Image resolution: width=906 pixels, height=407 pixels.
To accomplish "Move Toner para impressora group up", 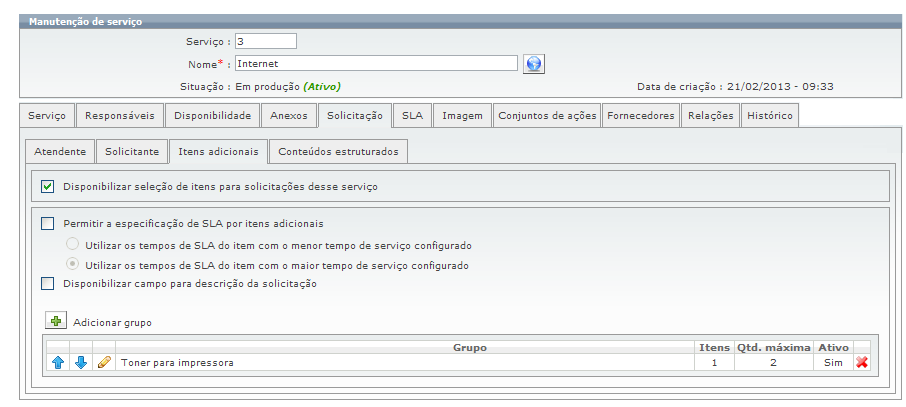I will (58, 363).
